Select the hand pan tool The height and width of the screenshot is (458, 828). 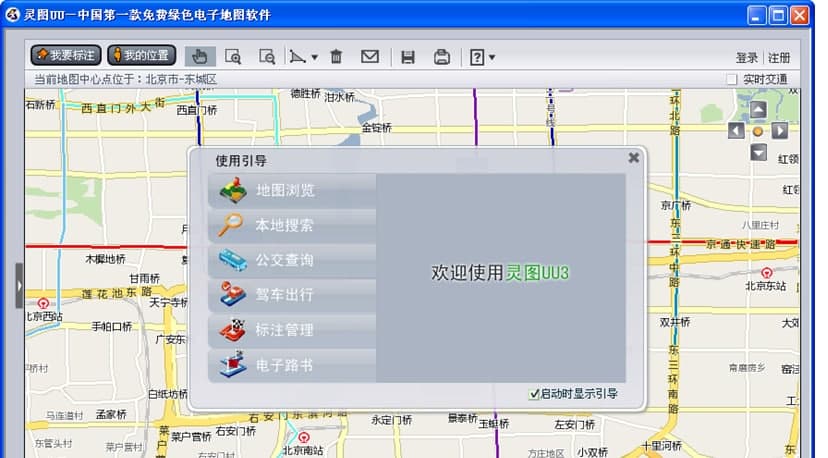[200, 56]
